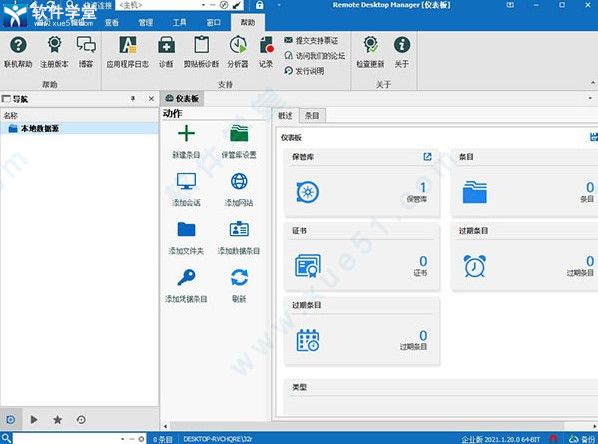
Task: Click 添加网站 add website globe icon
Action: pos(239,181)
